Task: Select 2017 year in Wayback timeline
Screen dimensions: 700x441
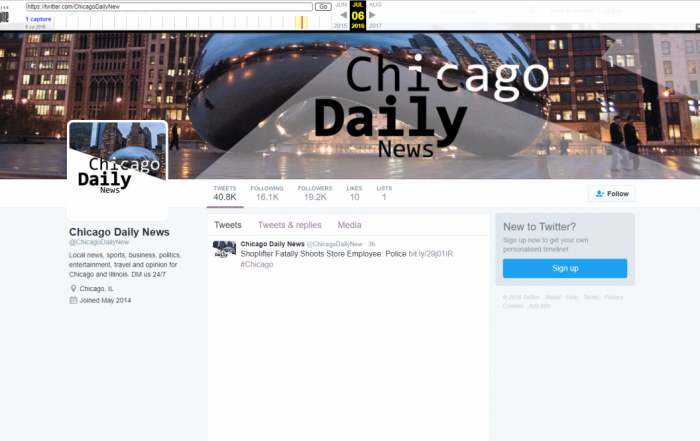Action: (x=375, y=26)
